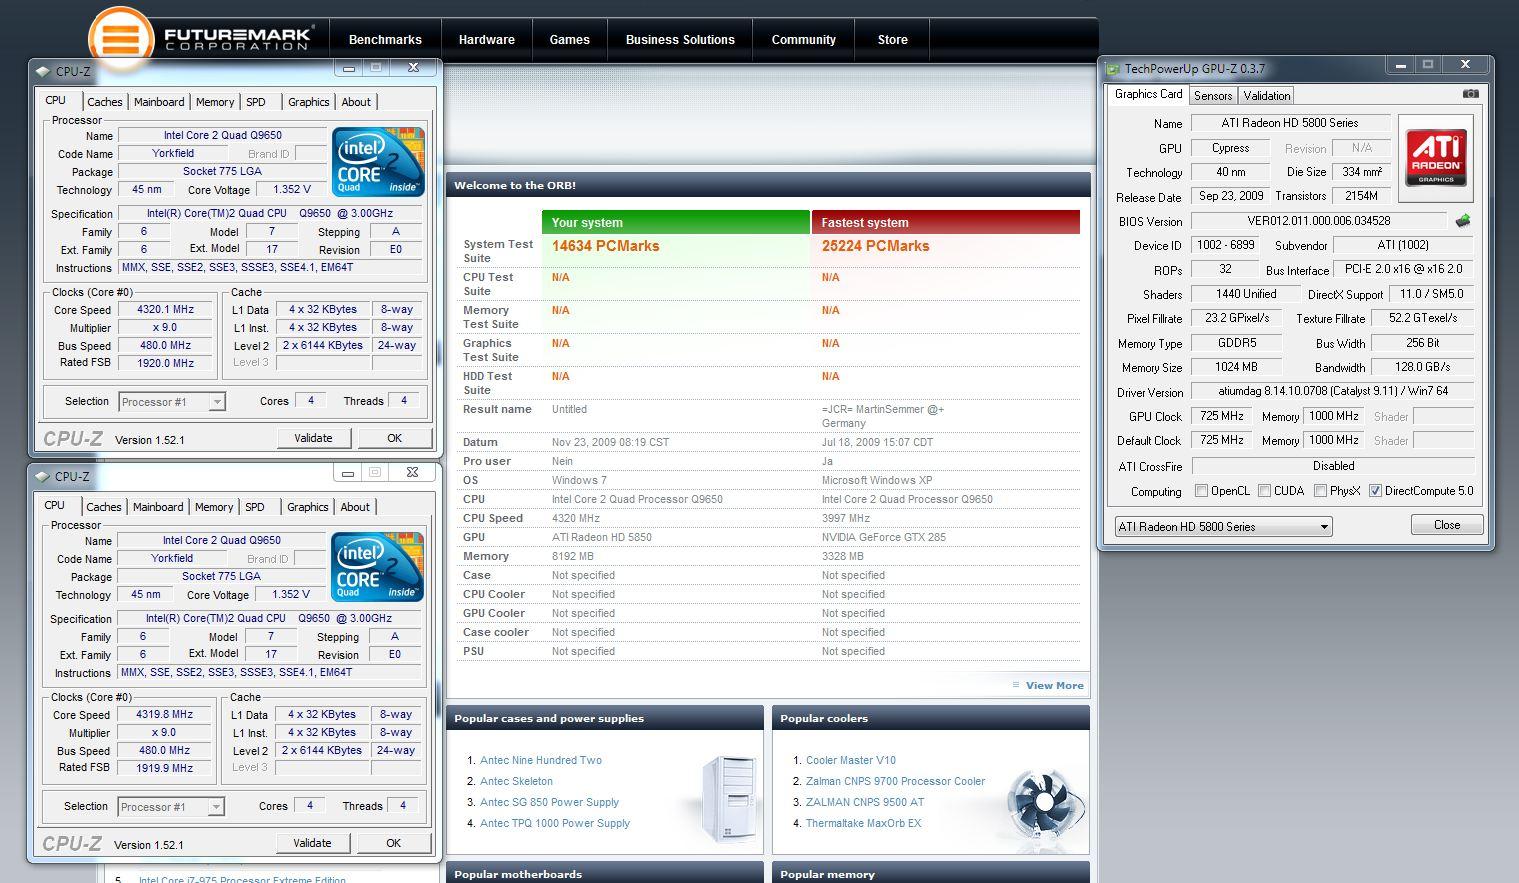Image resolution: width=1519 pixels, height=883 pixels.
Task: Click the Intel Core 2 Quad logo in top CPU-Z
Action: click(x=378, y=161)
